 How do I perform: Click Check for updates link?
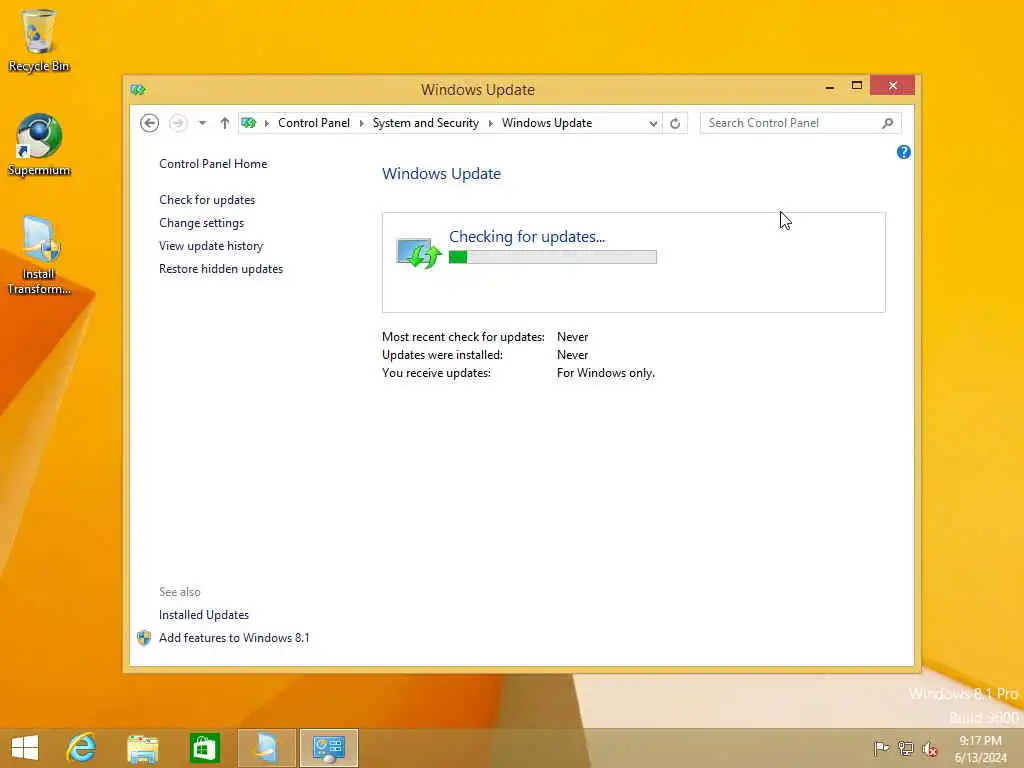pos(207,200)
